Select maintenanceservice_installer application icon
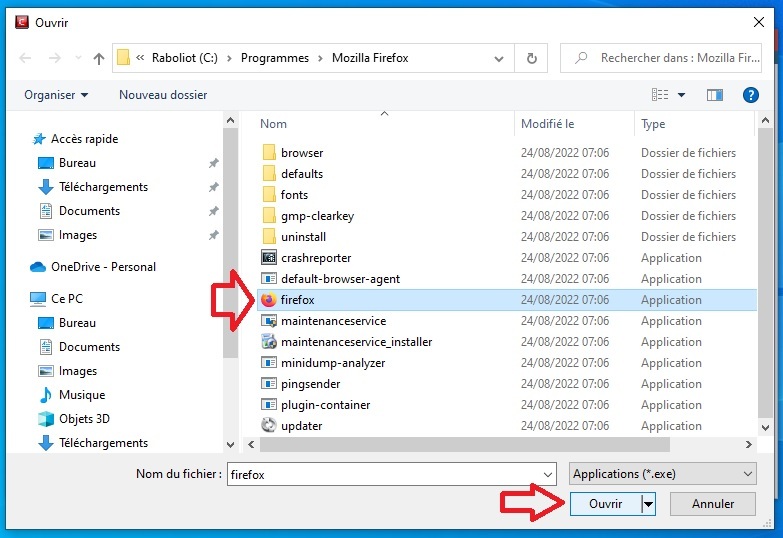Viewport: 783px width, 538px height. click(269, 341)
